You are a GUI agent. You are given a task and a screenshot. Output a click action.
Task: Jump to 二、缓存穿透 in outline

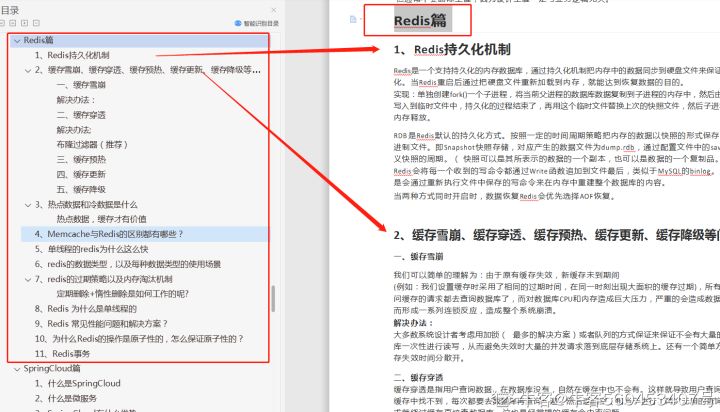tap(81, 115)
